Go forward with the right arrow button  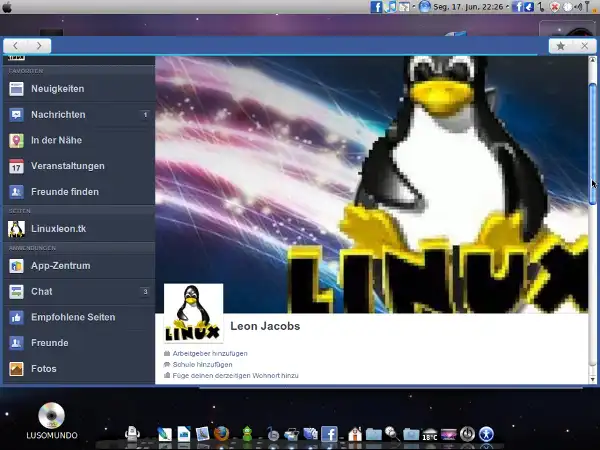(39, 46)
